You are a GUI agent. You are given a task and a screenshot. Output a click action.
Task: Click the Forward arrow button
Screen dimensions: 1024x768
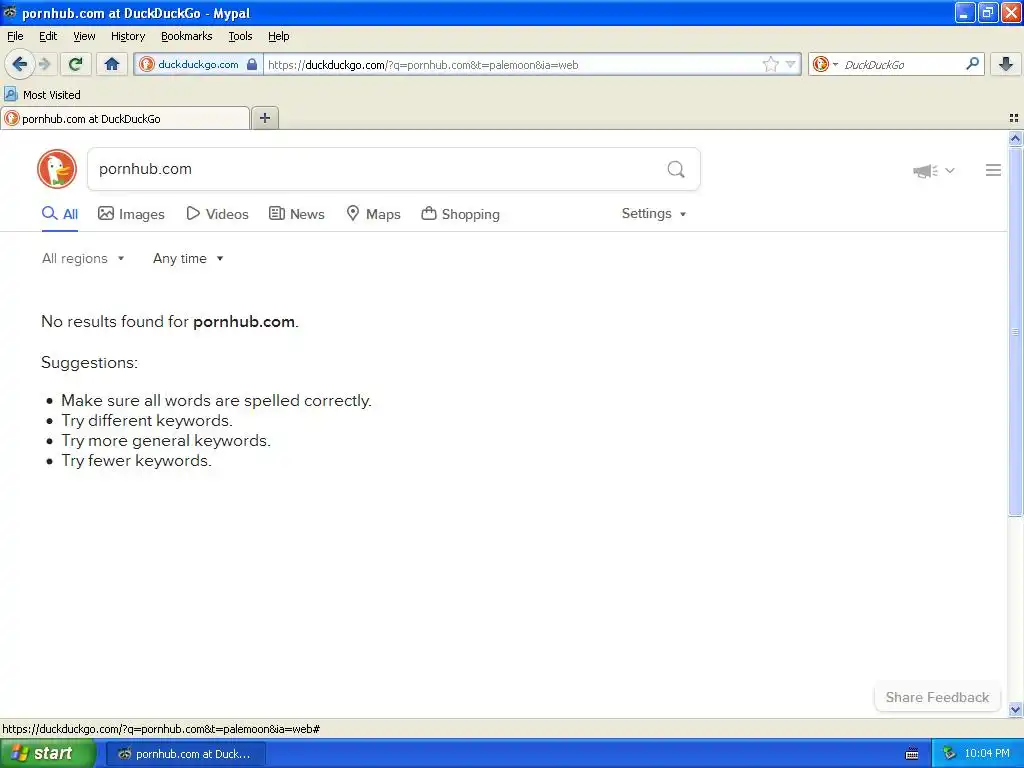44,64
